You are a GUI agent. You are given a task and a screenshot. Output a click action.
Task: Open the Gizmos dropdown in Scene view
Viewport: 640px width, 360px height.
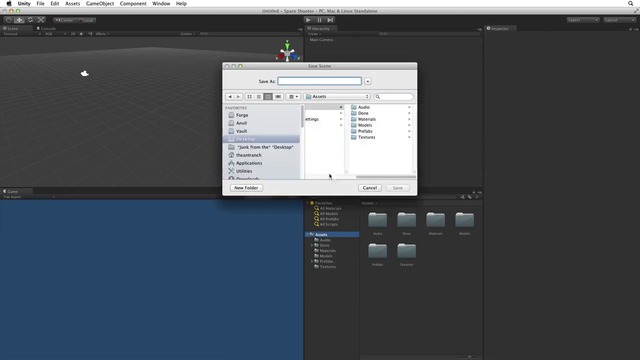pyautogui.click(x=187, y=34)
